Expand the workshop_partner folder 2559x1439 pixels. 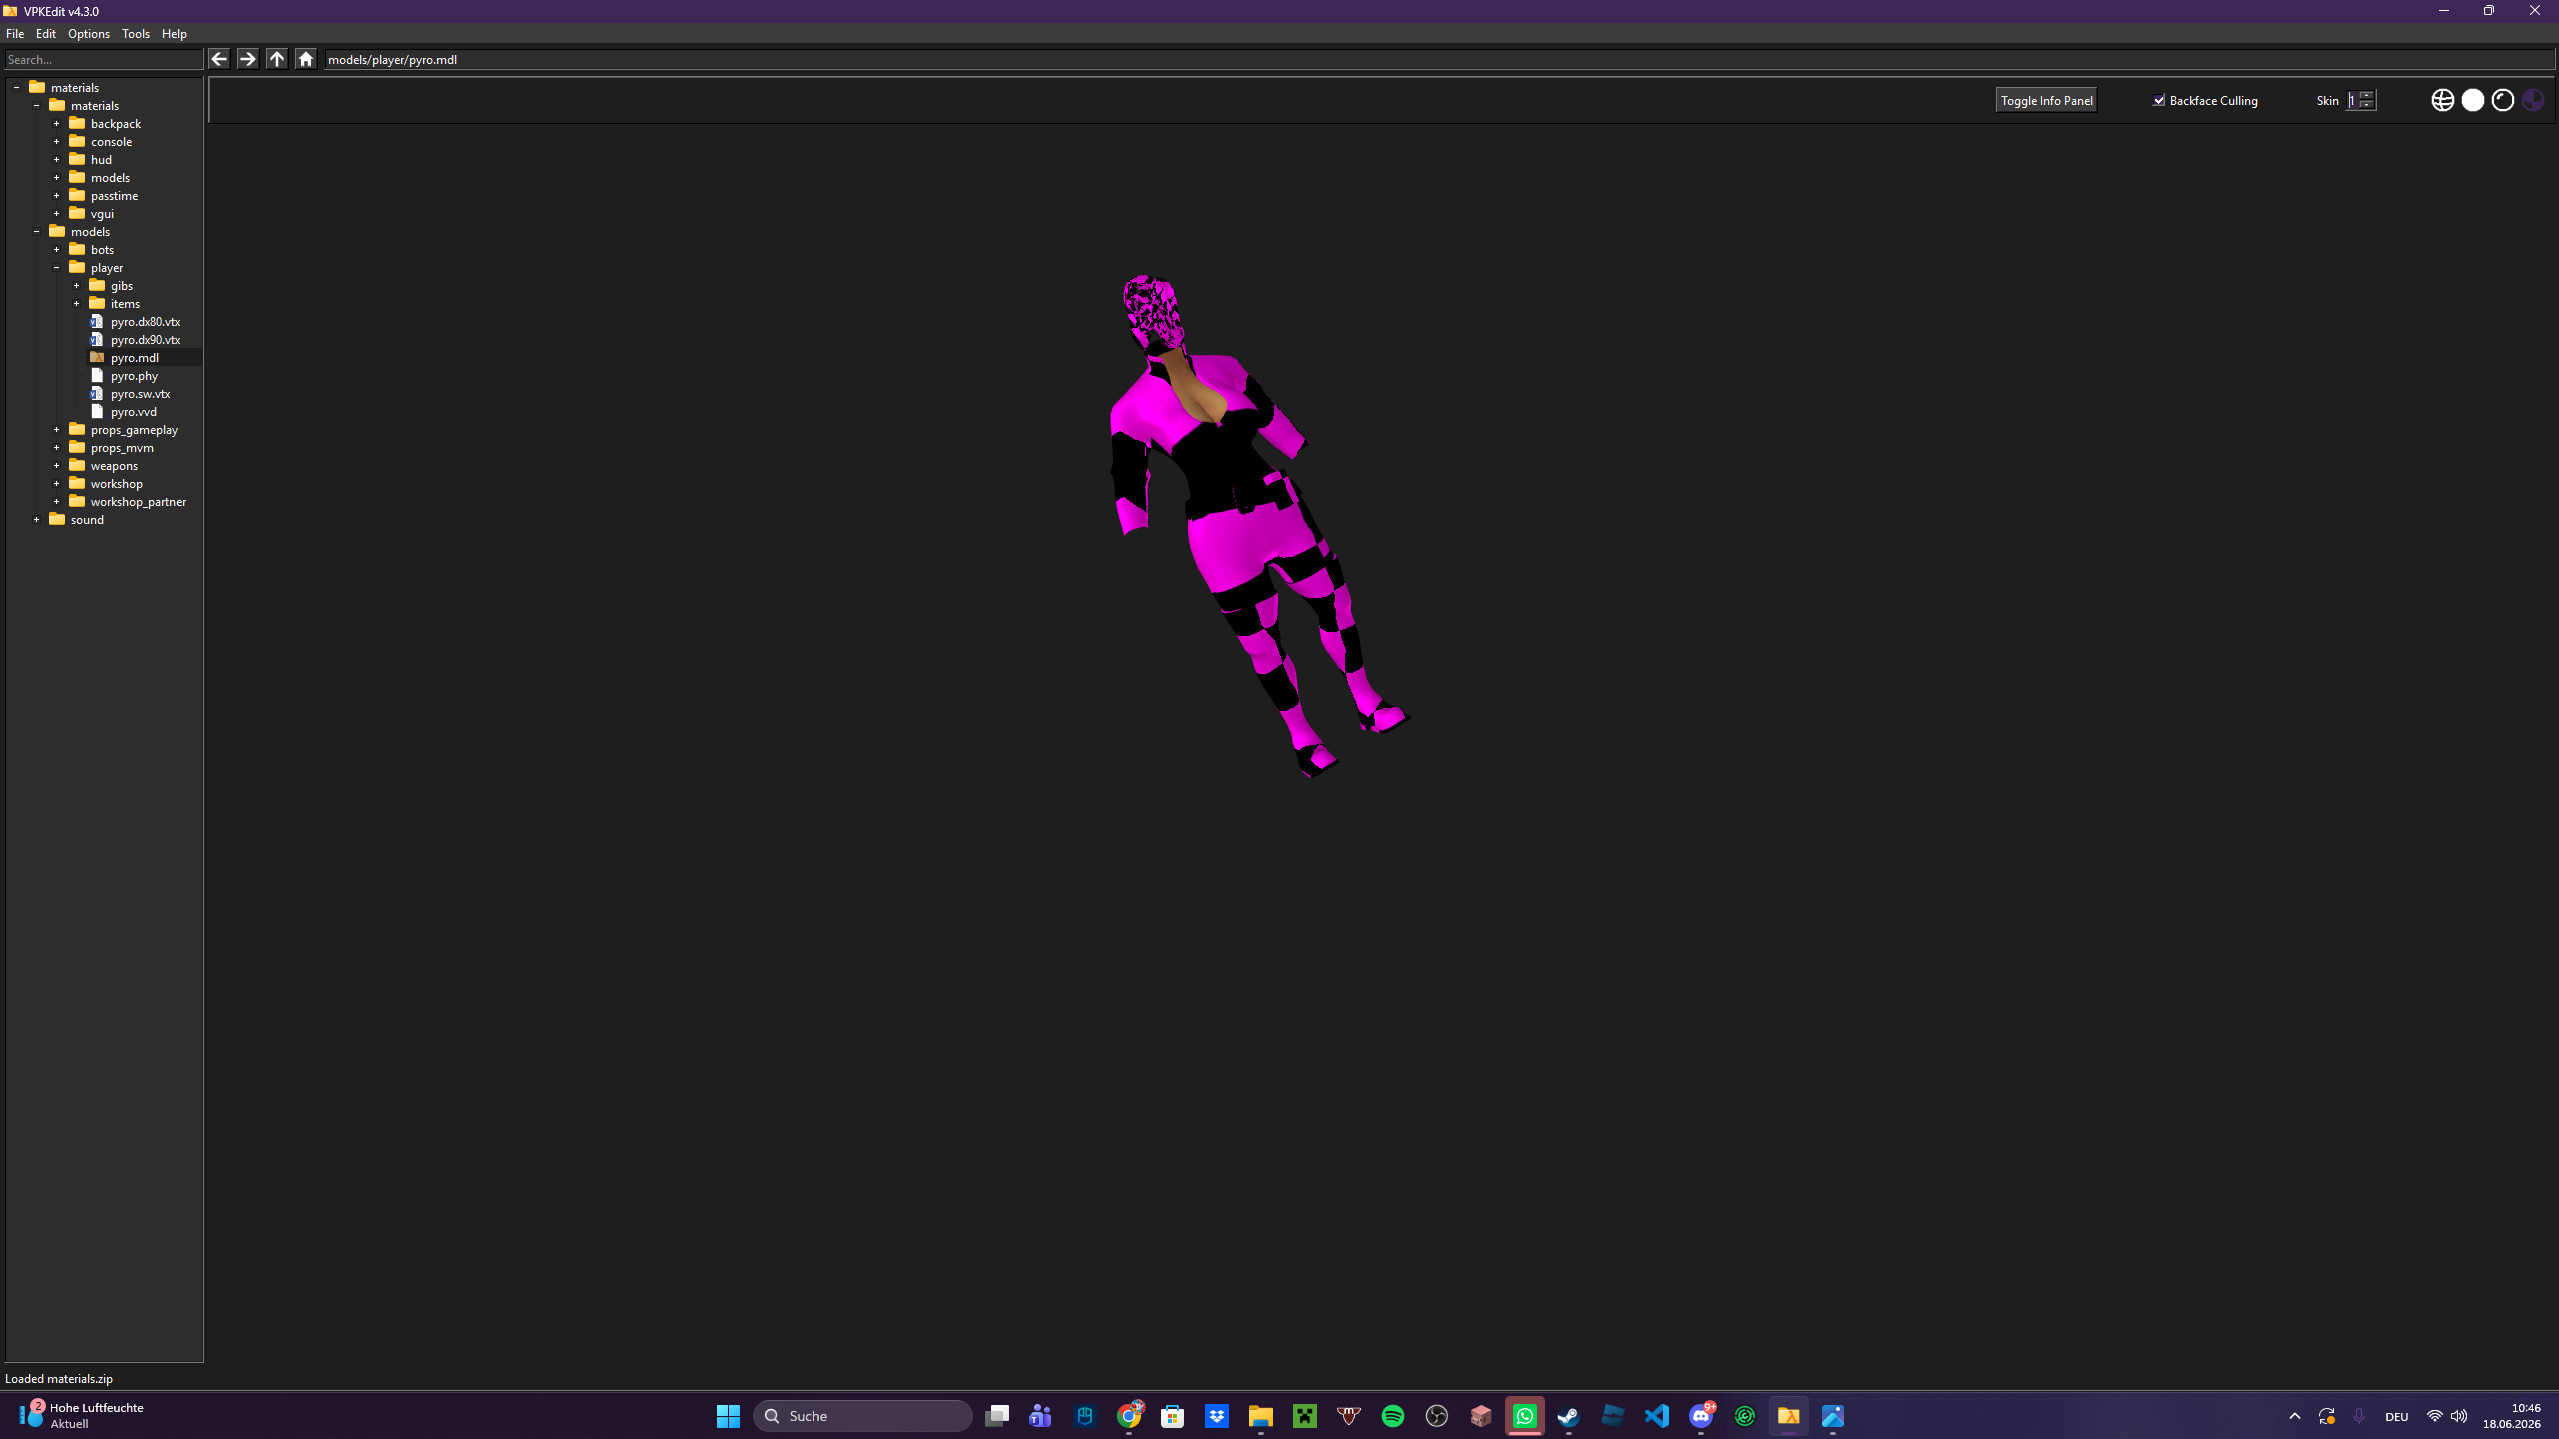coord(57,502)
